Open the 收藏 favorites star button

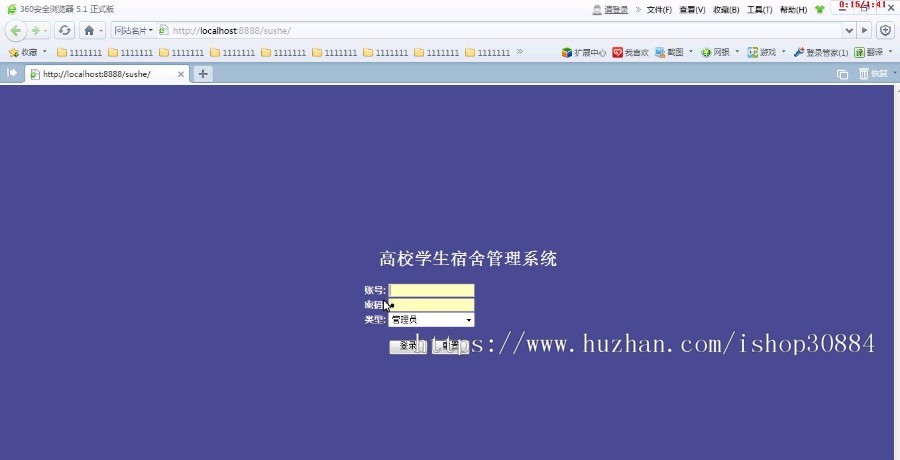pos(23,52)
